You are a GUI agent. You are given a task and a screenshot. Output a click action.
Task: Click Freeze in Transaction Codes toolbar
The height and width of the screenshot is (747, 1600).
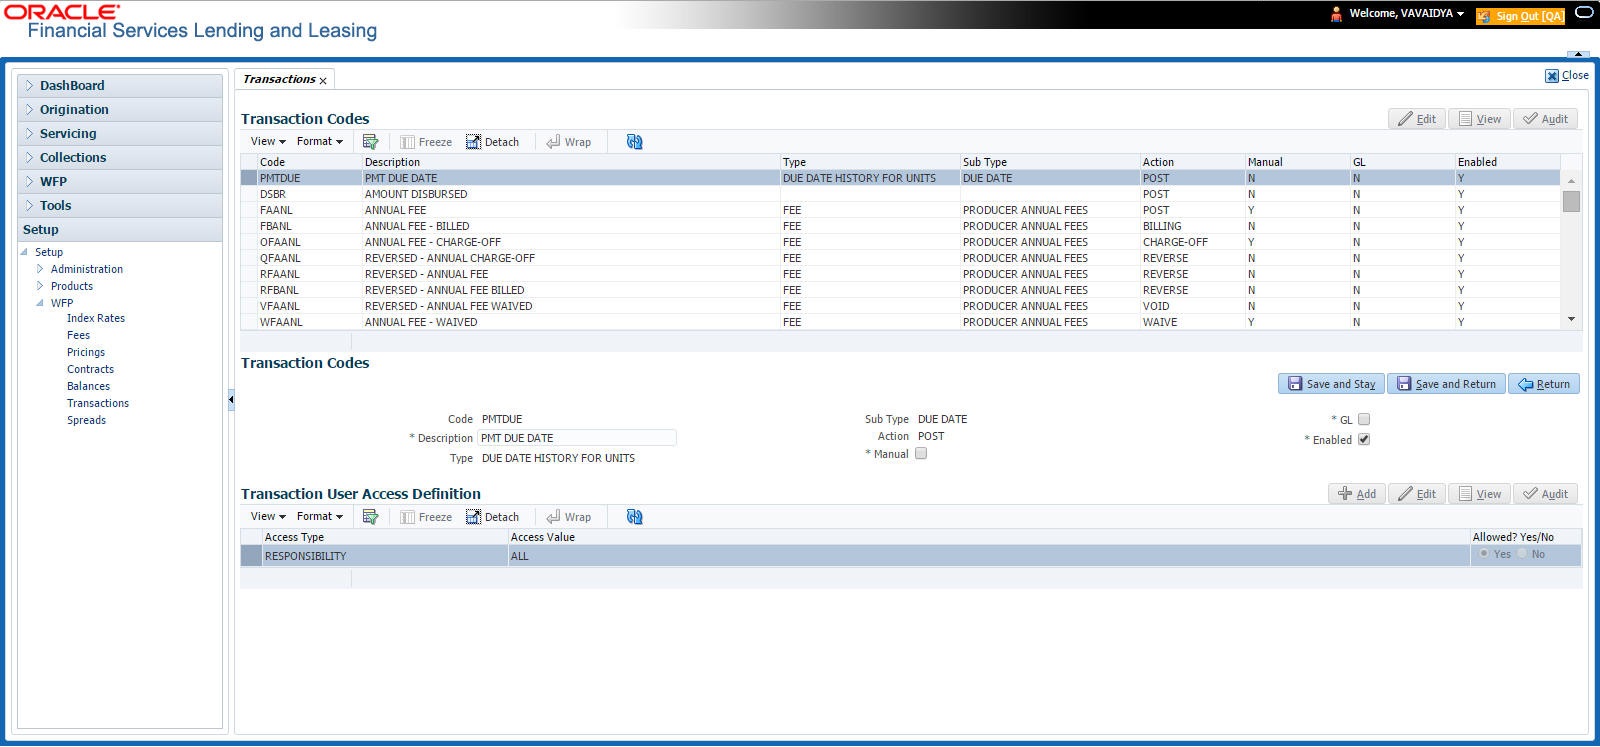[x=426, y=142]
